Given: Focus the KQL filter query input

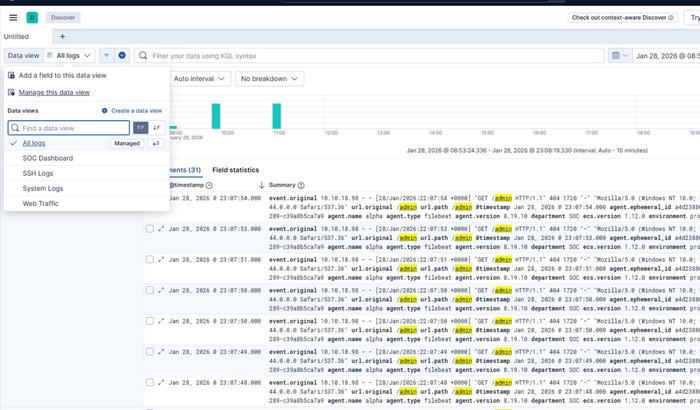Looking at the screenshot, I should click(x=369, y=55).
